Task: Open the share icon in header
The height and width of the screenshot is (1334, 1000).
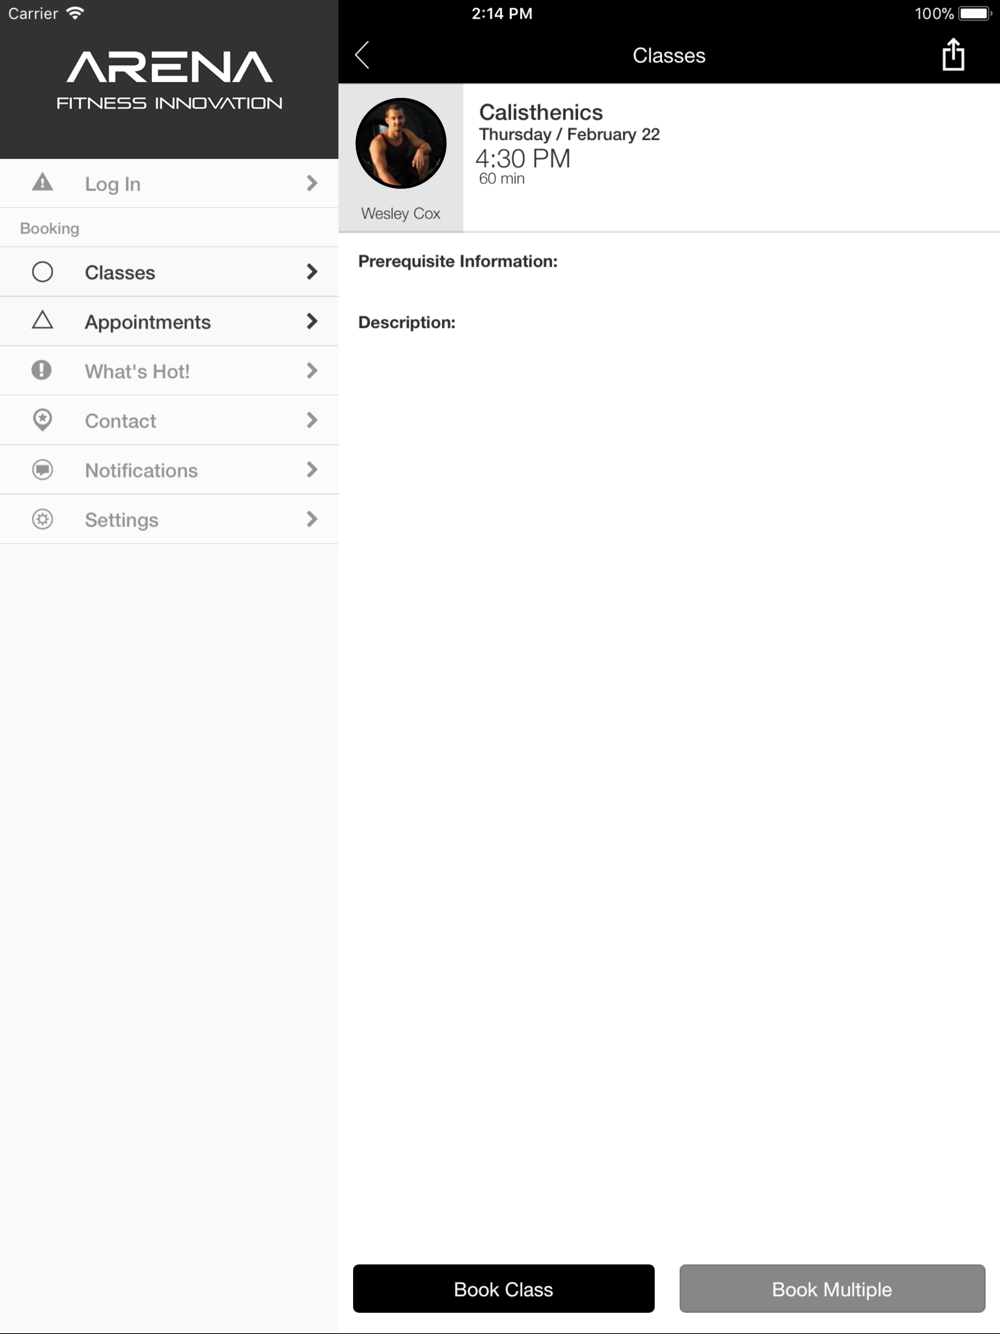Action: point(953,55)
